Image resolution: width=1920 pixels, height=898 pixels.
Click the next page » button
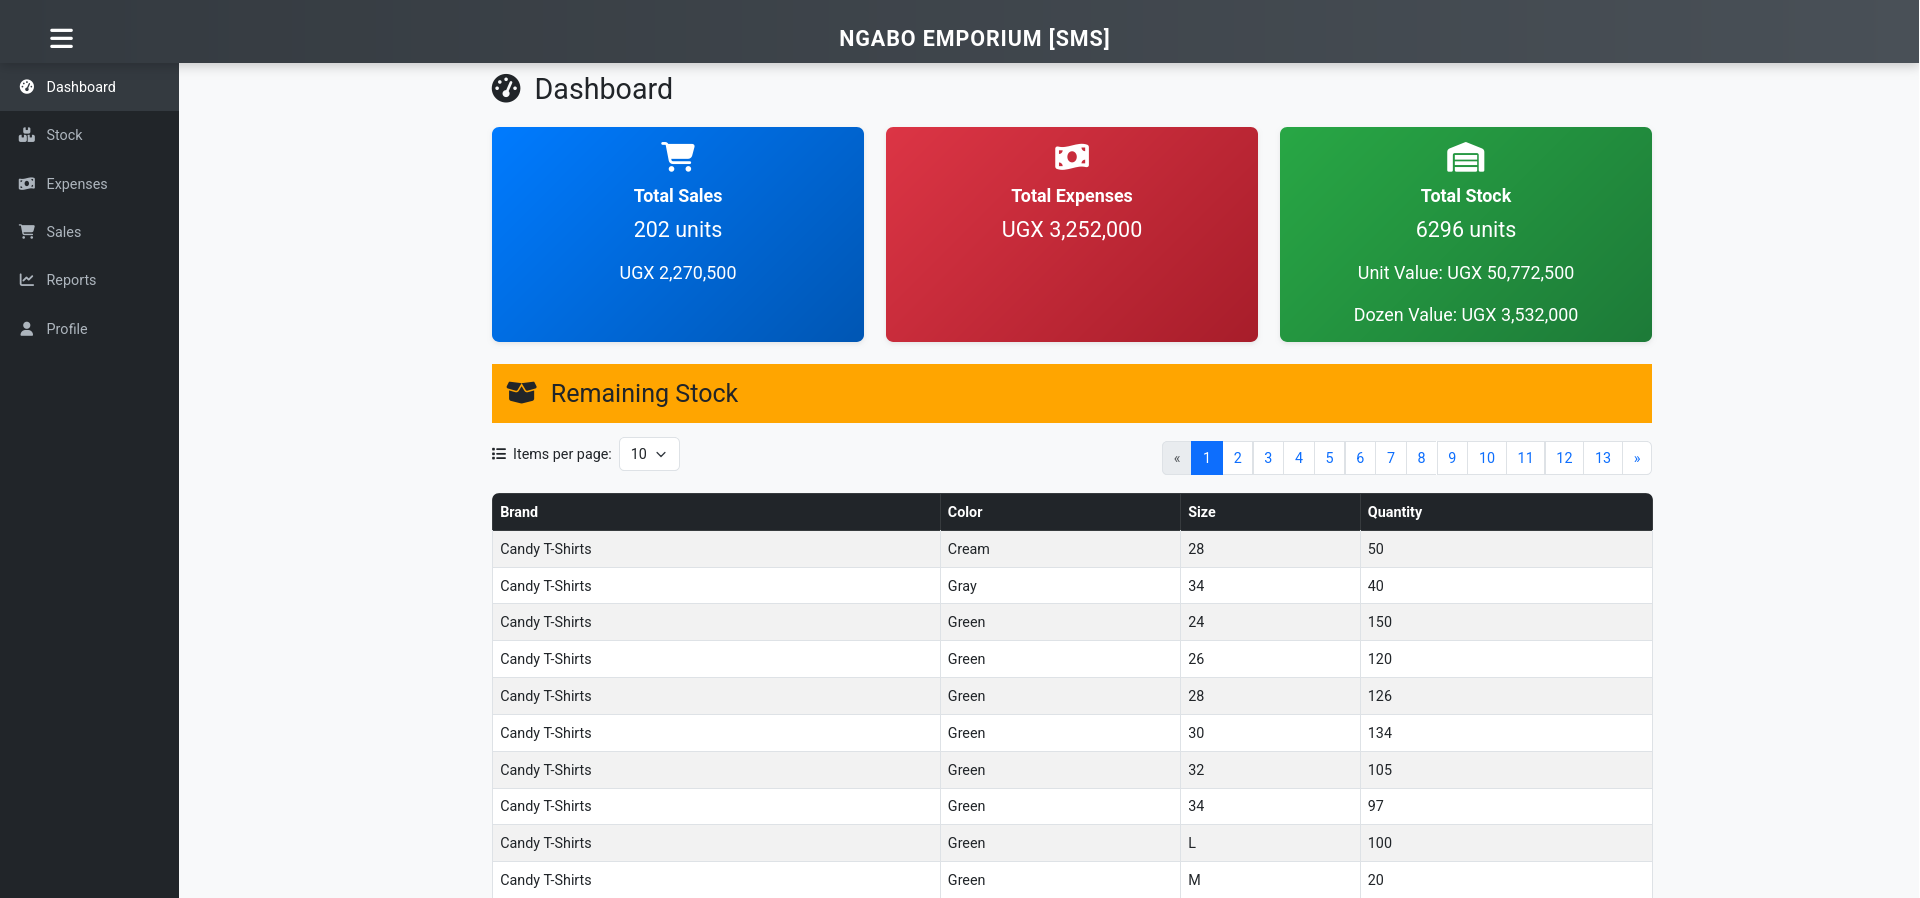pyautogui.click(x=1637, y=458)
